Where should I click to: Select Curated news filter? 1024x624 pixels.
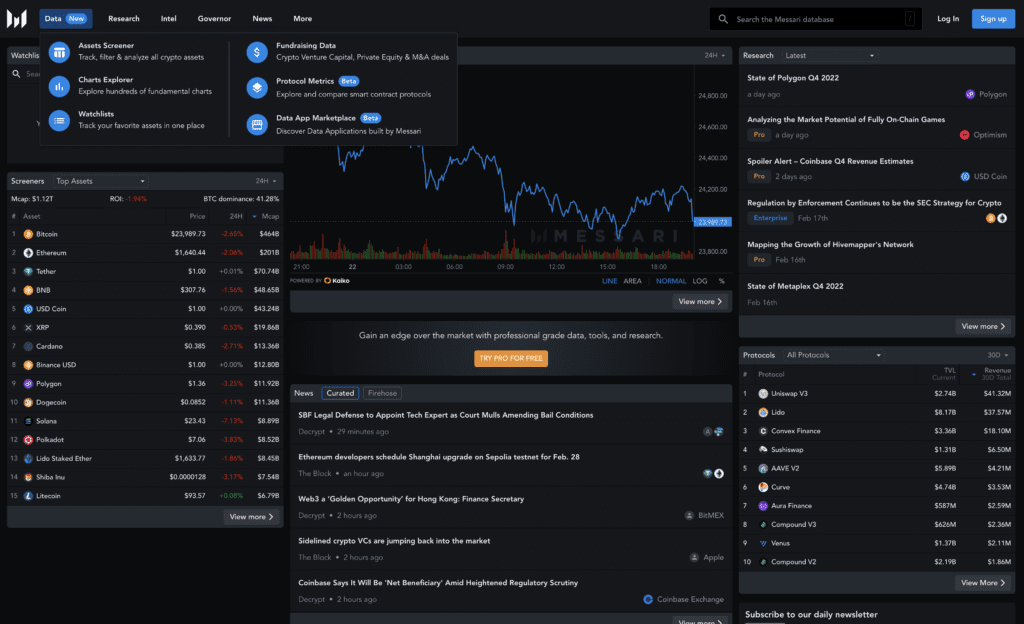[x=340, y=393]
